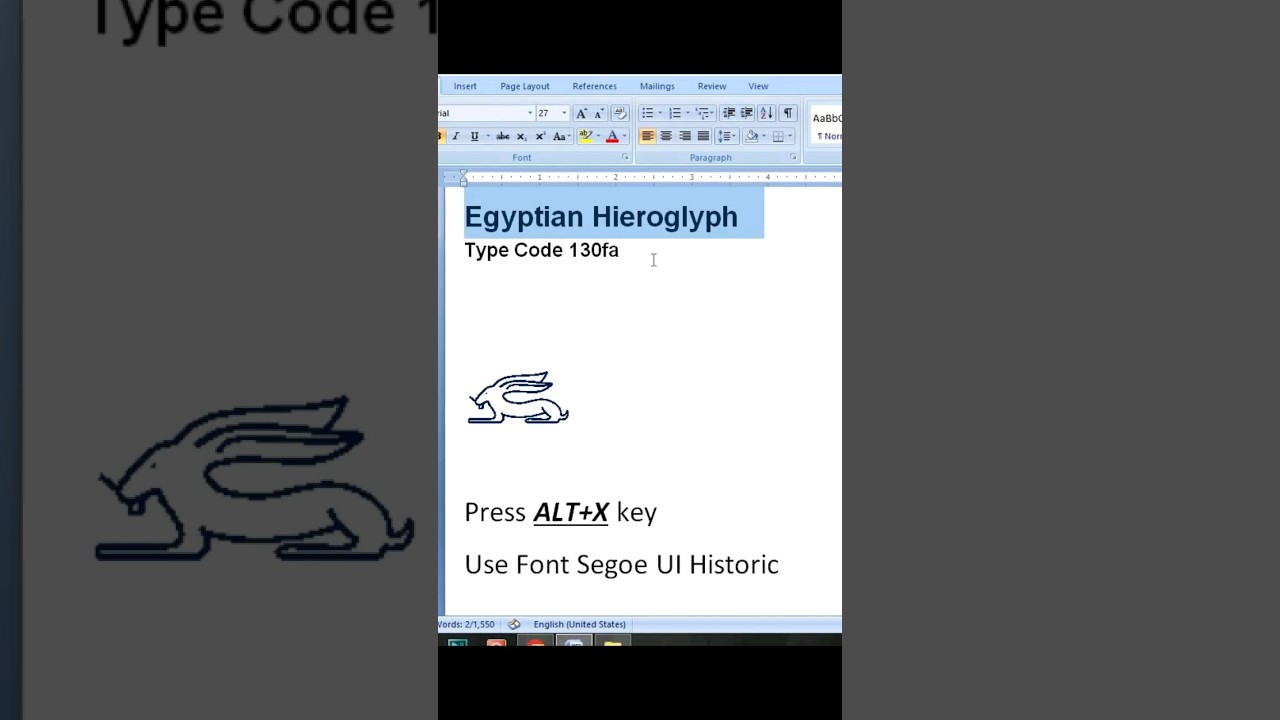
Task: Open the Insert ribbon tab
Action: (465, 86)
